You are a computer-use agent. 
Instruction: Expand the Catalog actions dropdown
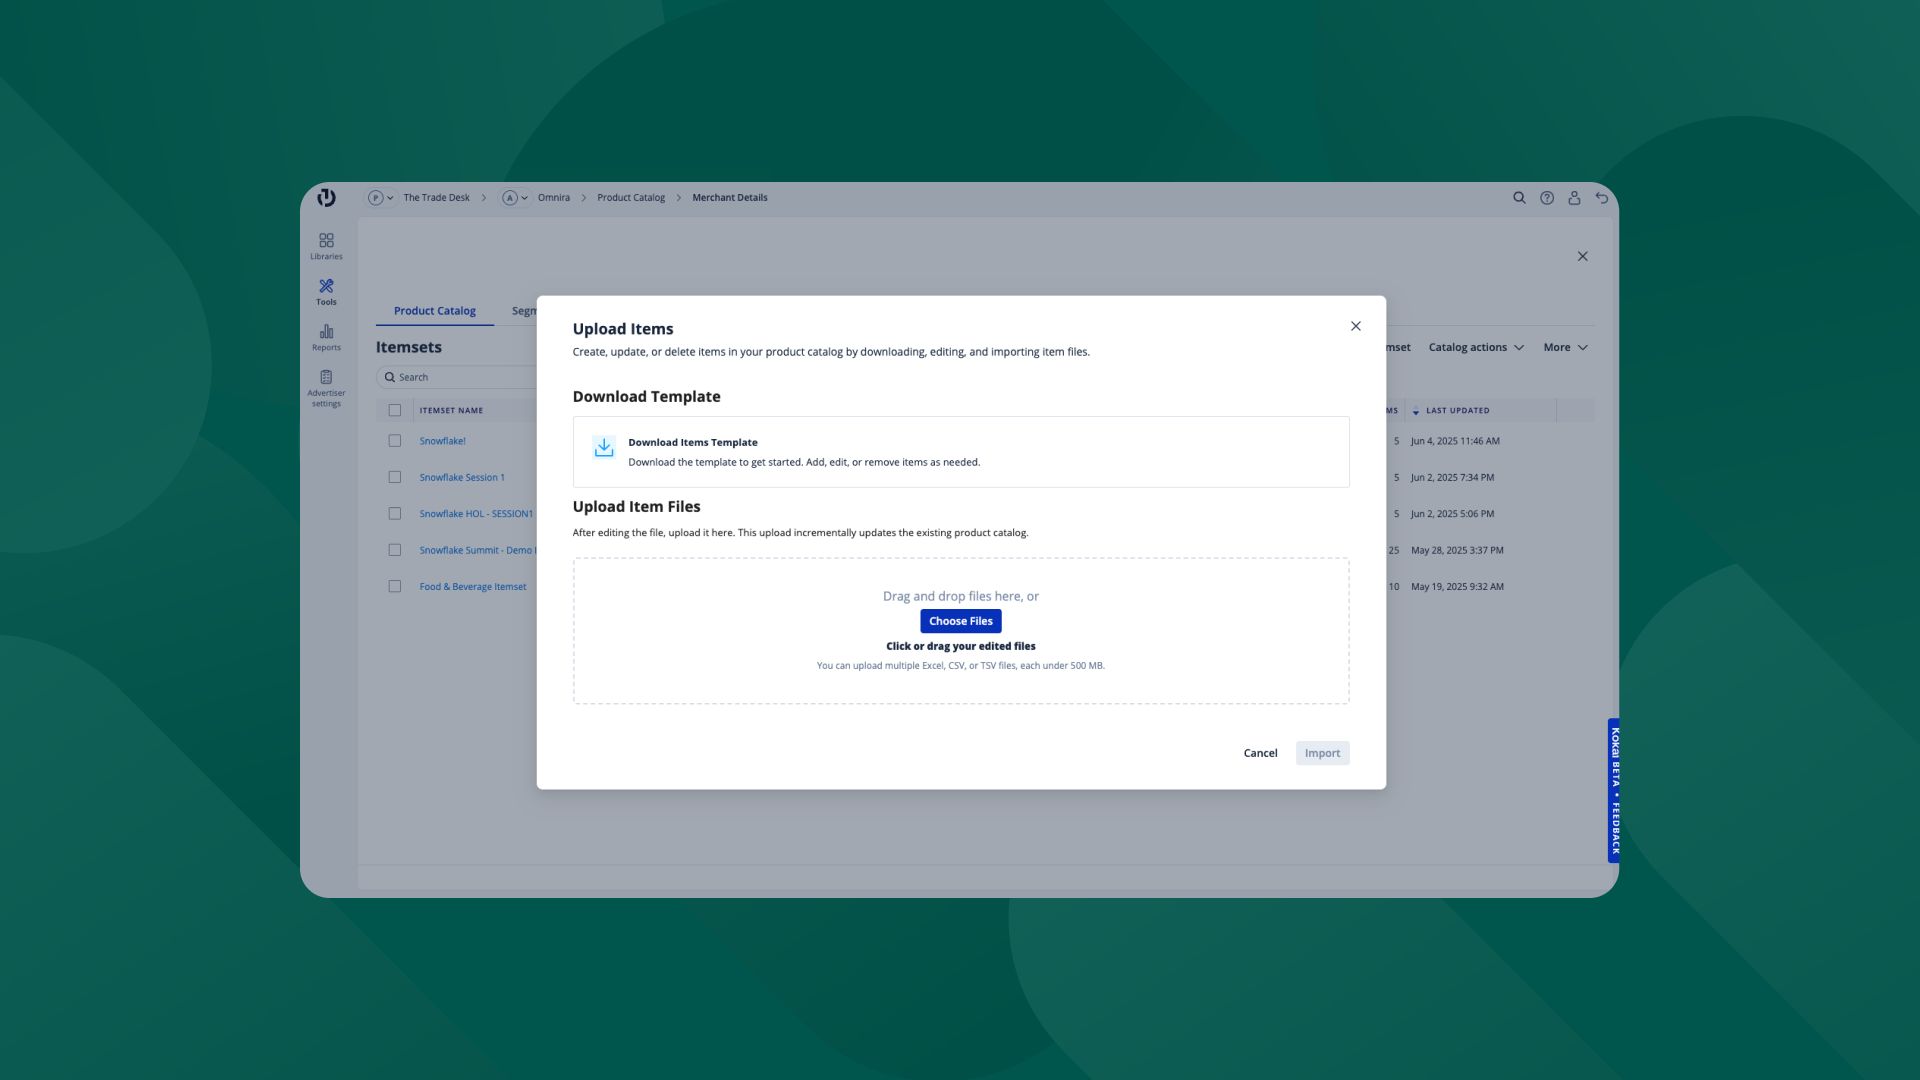[x=1476, y=348]
